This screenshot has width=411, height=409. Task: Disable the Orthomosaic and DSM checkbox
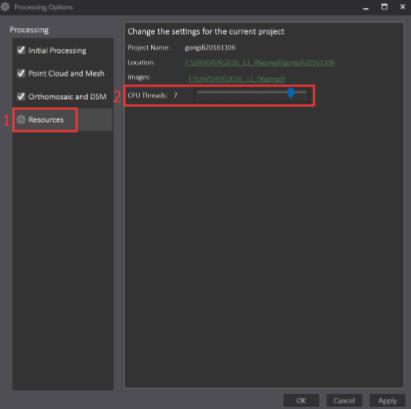pyautogui.click(x=21, y=97)
